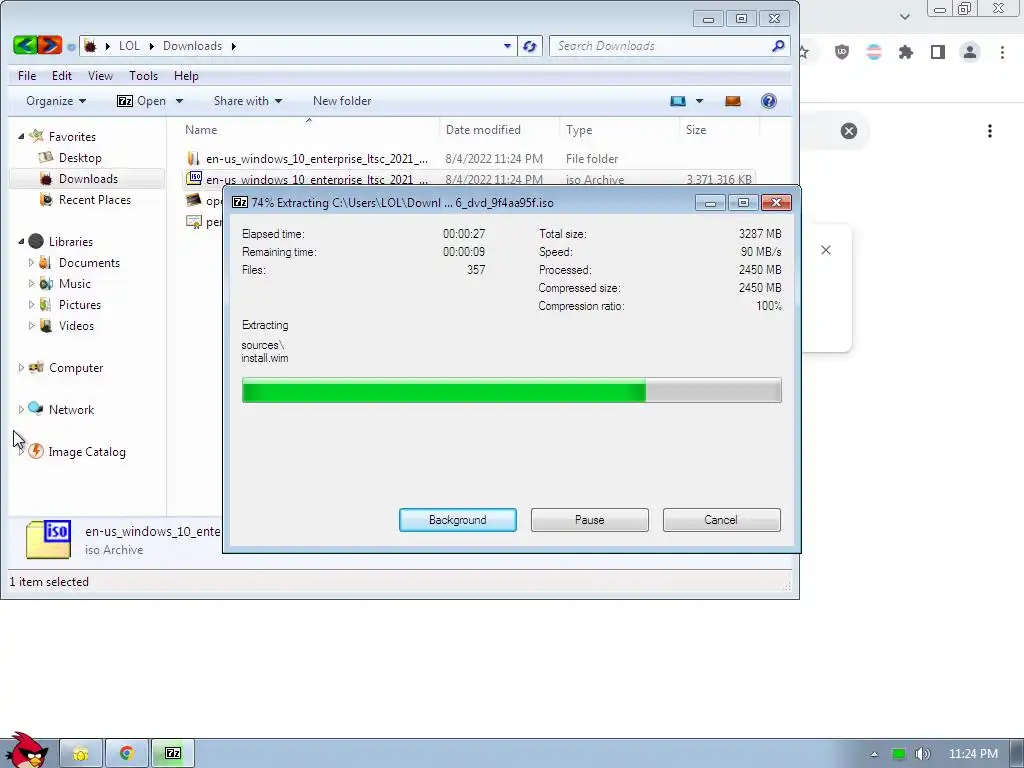Expand the Documents library
This screenshot has height=768, width=1024.
point(31,263)
